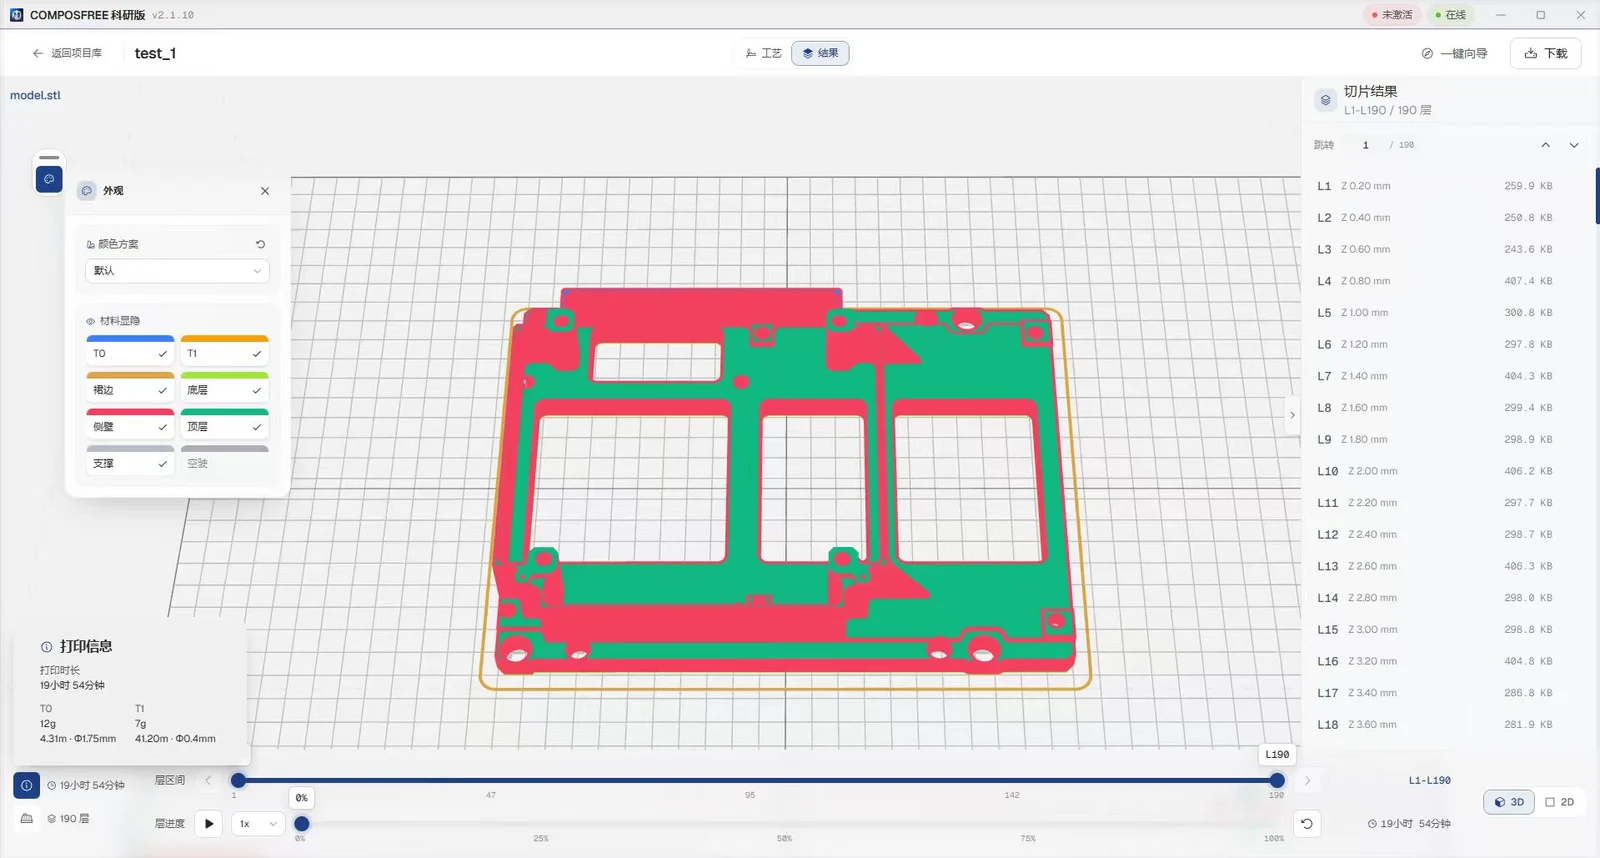This screenshot has width=1600, height=858.
Task: Click the layer range end handle at L190
Action: pos(1277,780)
